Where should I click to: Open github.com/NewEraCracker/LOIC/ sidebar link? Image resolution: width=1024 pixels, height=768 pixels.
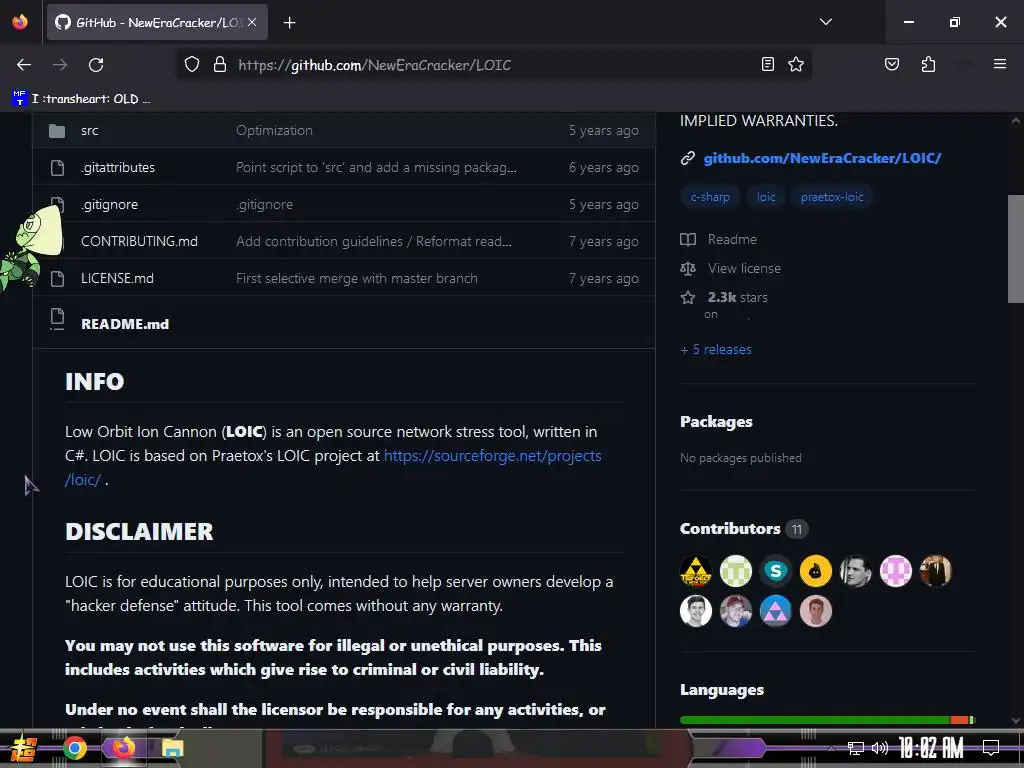pyautogui.click(x=822, y=158)
